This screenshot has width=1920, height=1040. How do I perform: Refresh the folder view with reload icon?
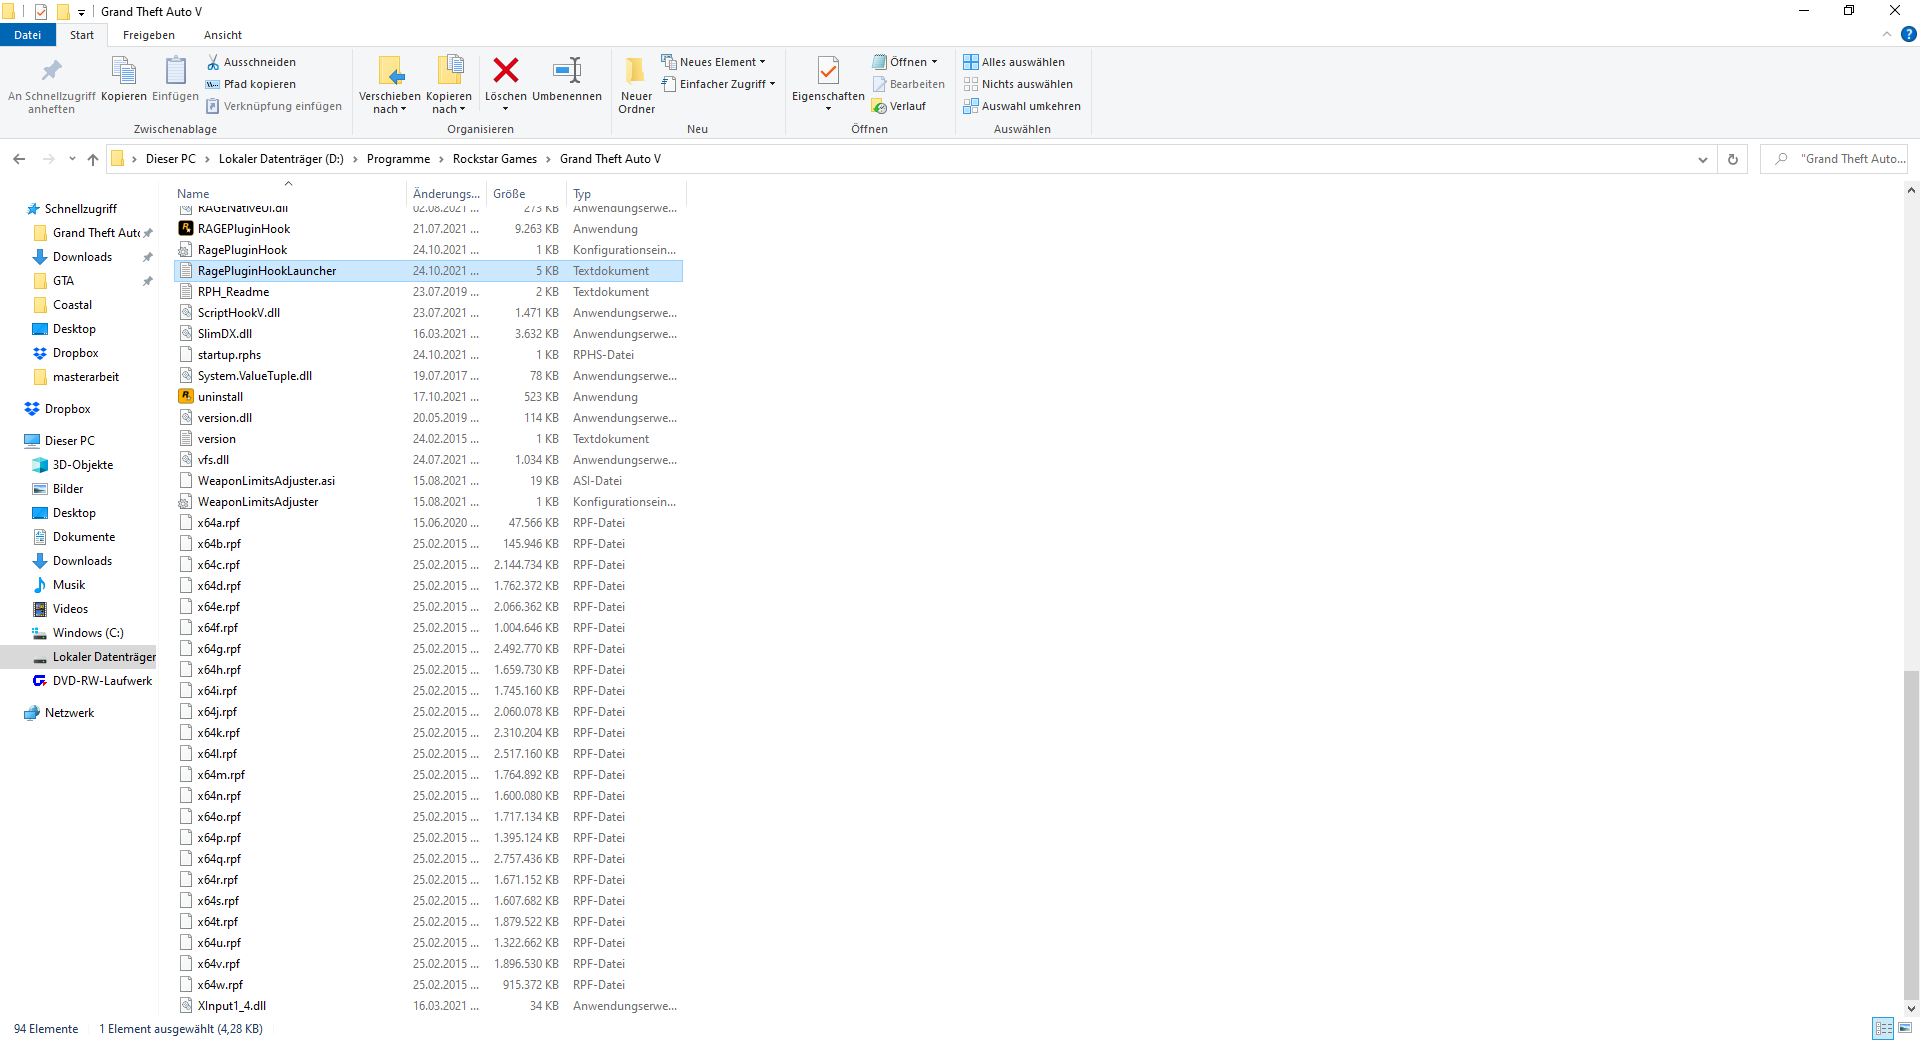click(x=1733, y=159)
